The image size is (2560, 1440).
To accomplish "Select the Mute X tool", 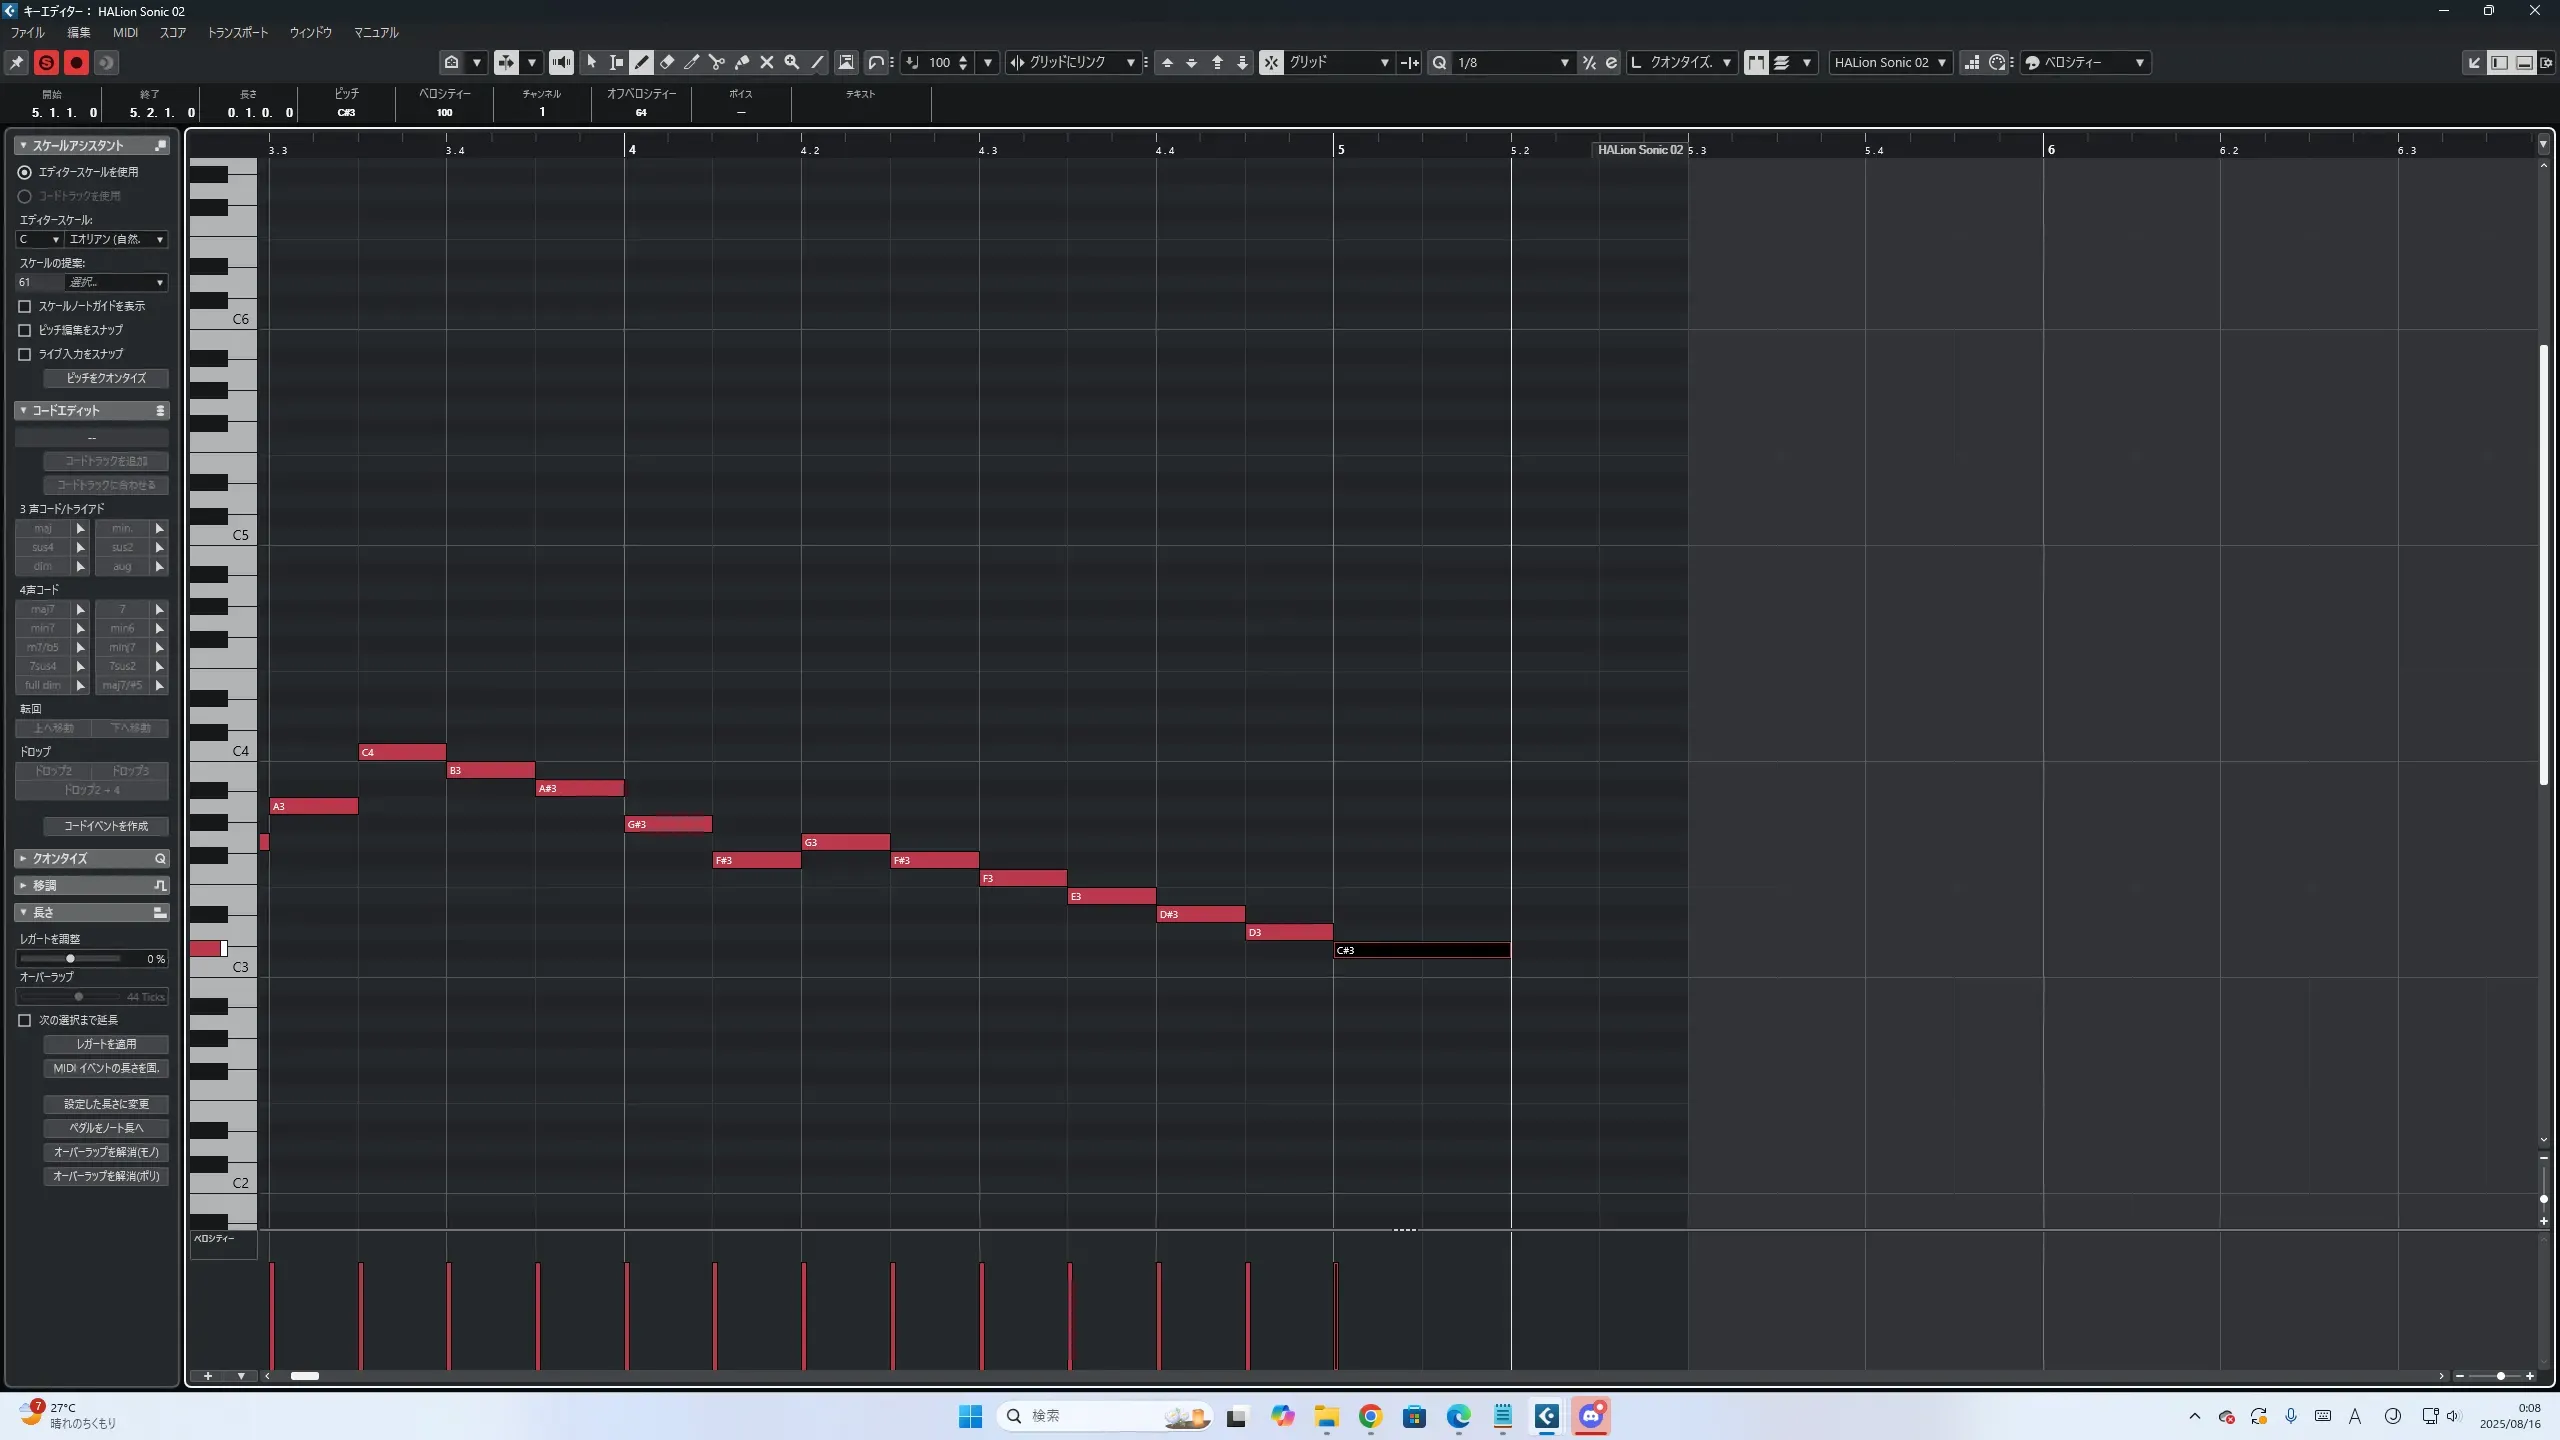I will tap(767, 62).
